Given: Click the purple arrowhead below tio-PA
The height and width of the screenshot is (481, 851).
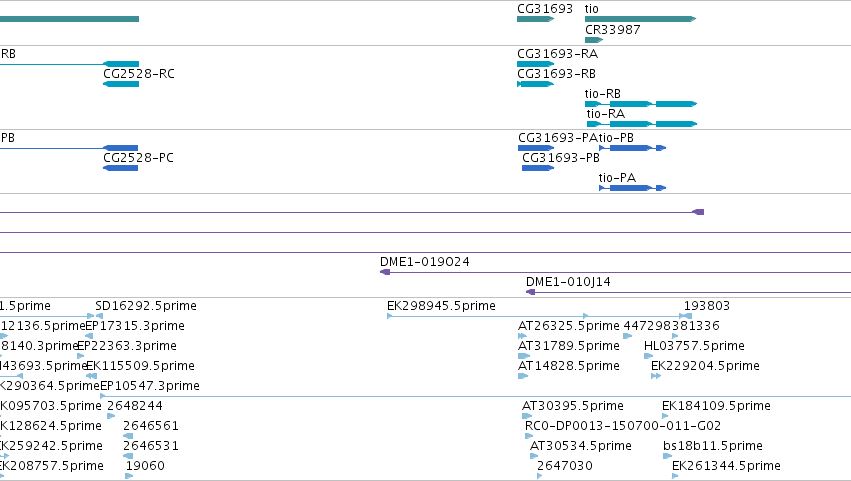Looking at the screenshot, I should [698, 212].
